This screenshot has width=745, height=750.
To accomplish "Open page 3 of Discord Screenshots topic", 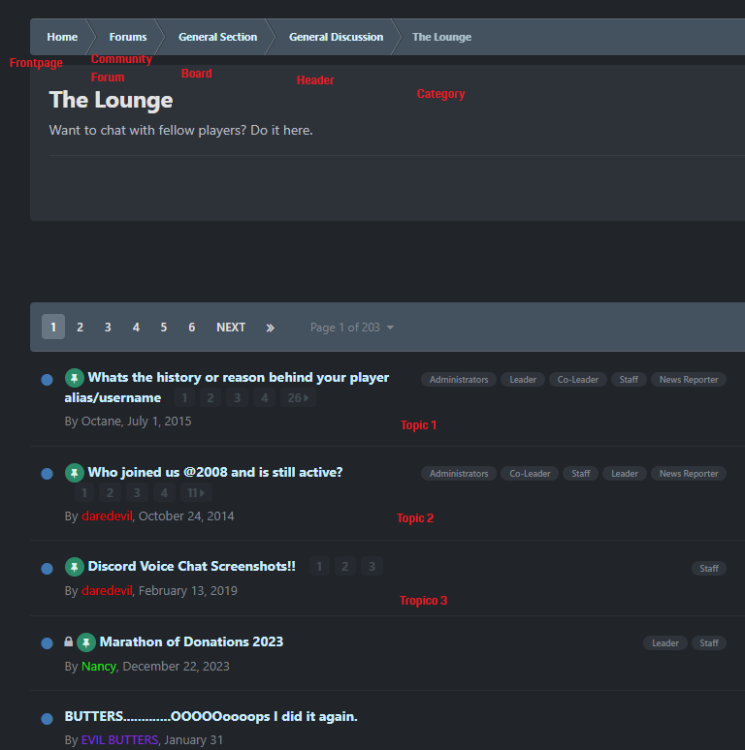I will [x=372, y=567].
